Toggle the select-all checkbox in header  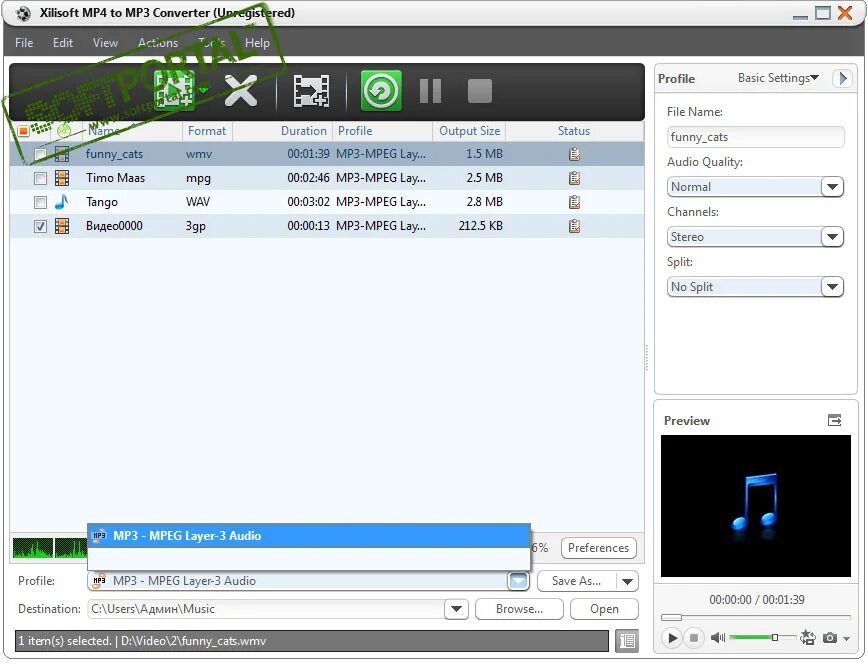point(23,131)
